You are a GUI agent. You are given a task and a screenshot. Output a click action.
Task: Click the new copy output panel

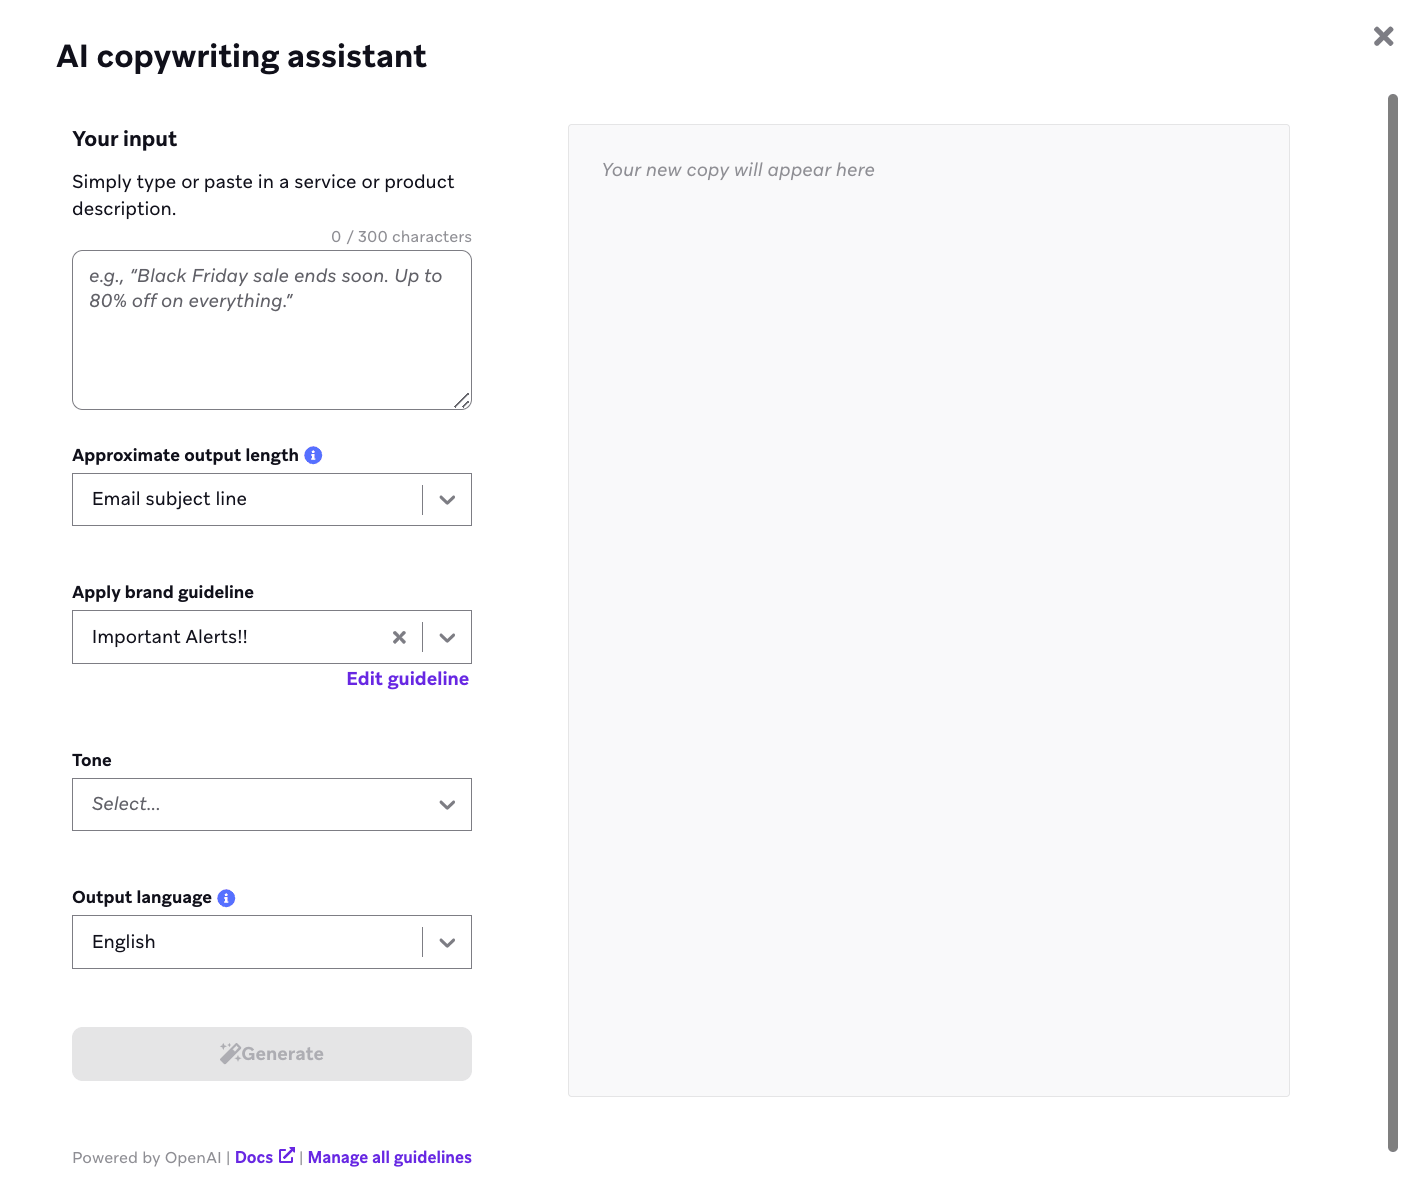click(x=929, y=610)
